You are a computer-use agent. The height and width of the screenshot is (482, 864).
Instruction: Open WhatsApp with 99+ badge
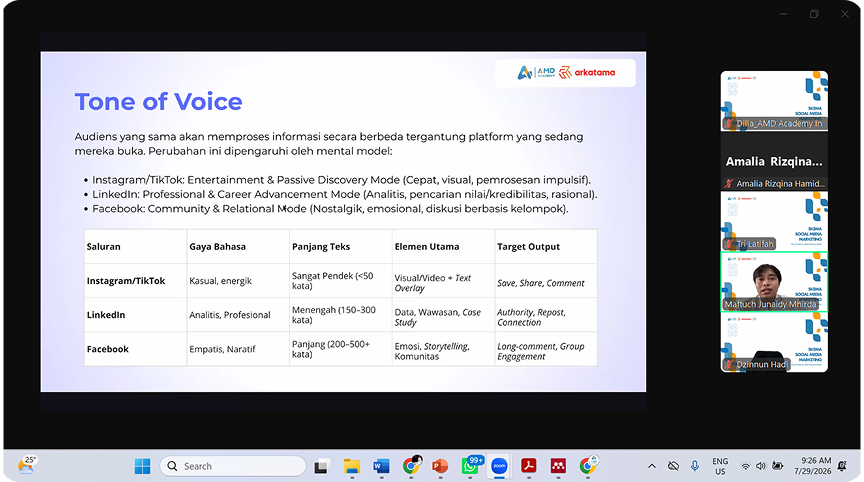point(471,465)
